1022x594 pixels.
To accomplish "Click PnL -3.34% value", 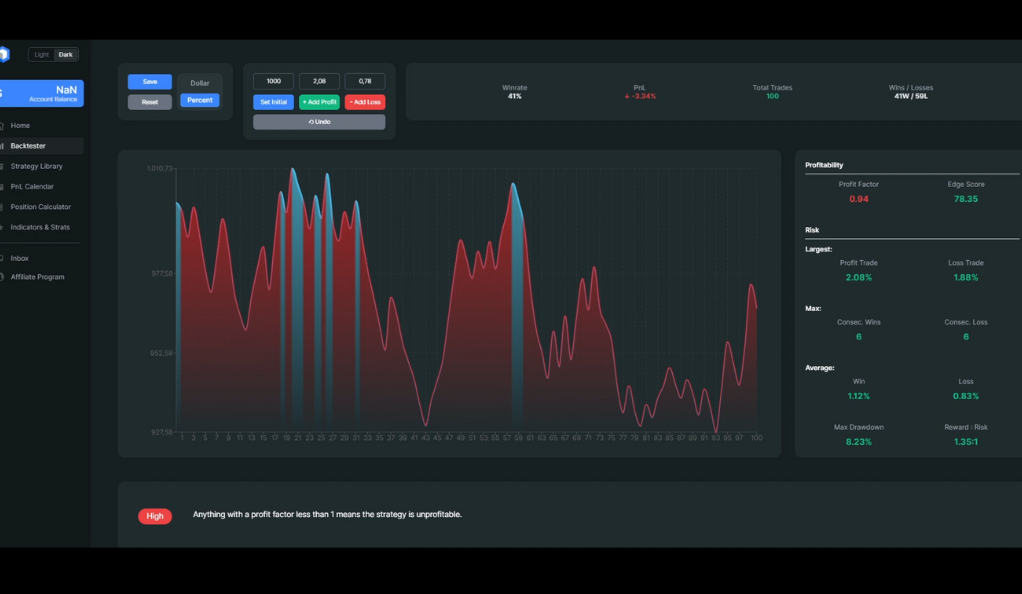I will 640,97.
